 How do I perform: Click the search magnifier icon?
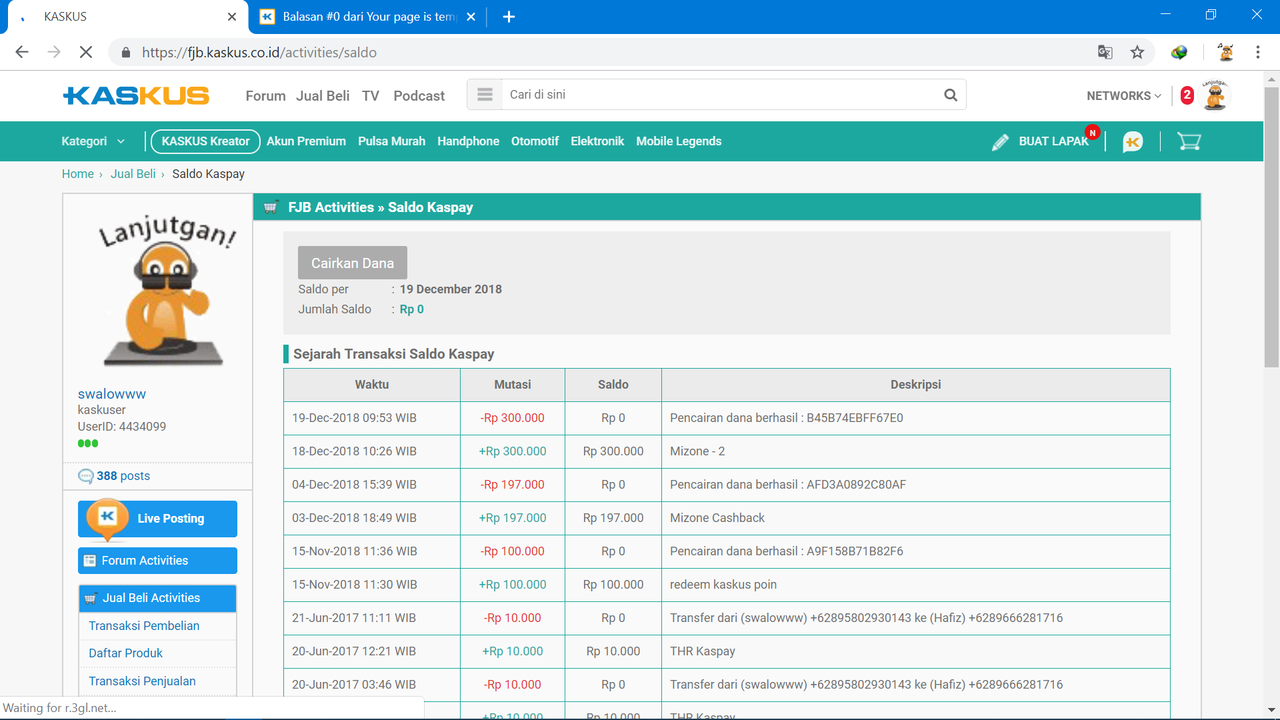(950, 95)
